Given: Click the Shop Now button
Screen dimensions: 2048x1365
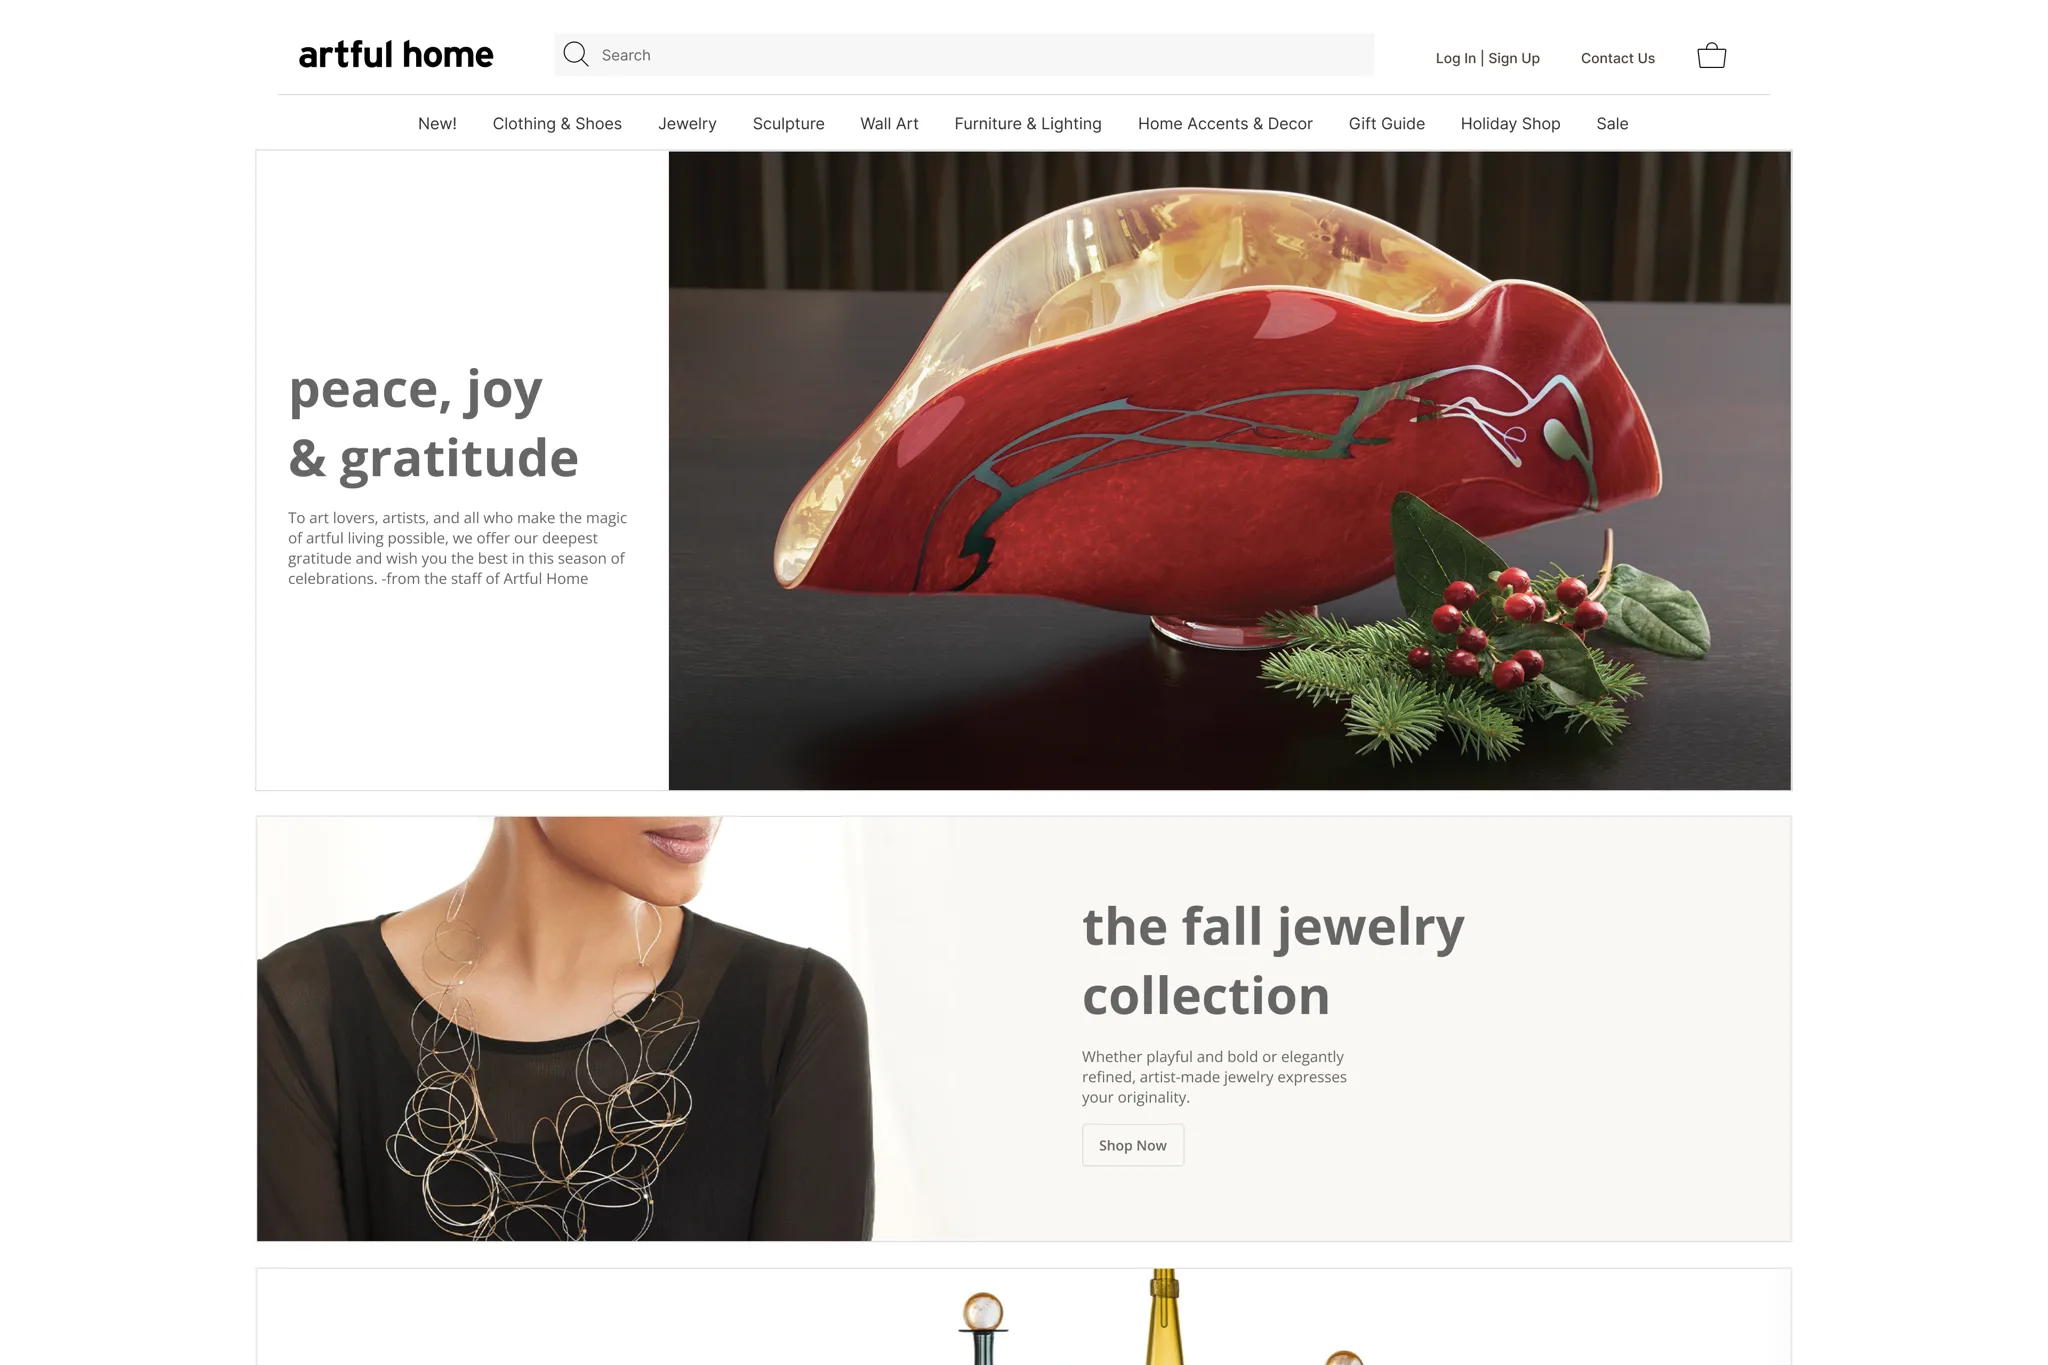Looking at the screenshot, I should tap(1133, 1145).
